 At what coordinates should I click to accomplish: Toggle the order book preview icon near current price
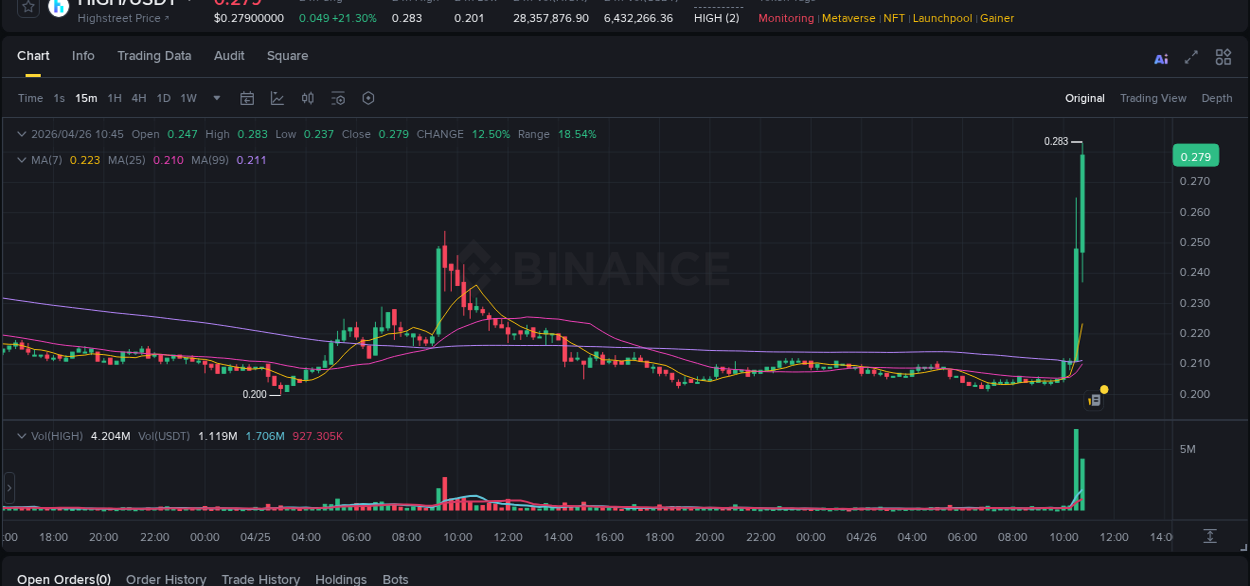click(x=1093, y=399)
